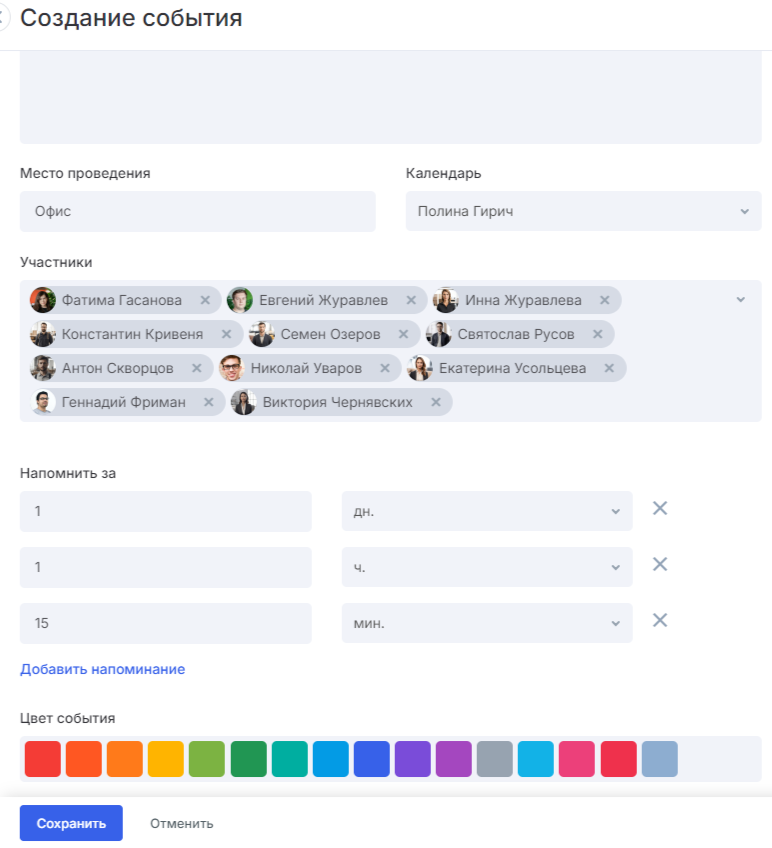This screenshot has height=848, width=772.
Task: Remove Фатима Гасанова from participants
Action: (x=205, y=300)
